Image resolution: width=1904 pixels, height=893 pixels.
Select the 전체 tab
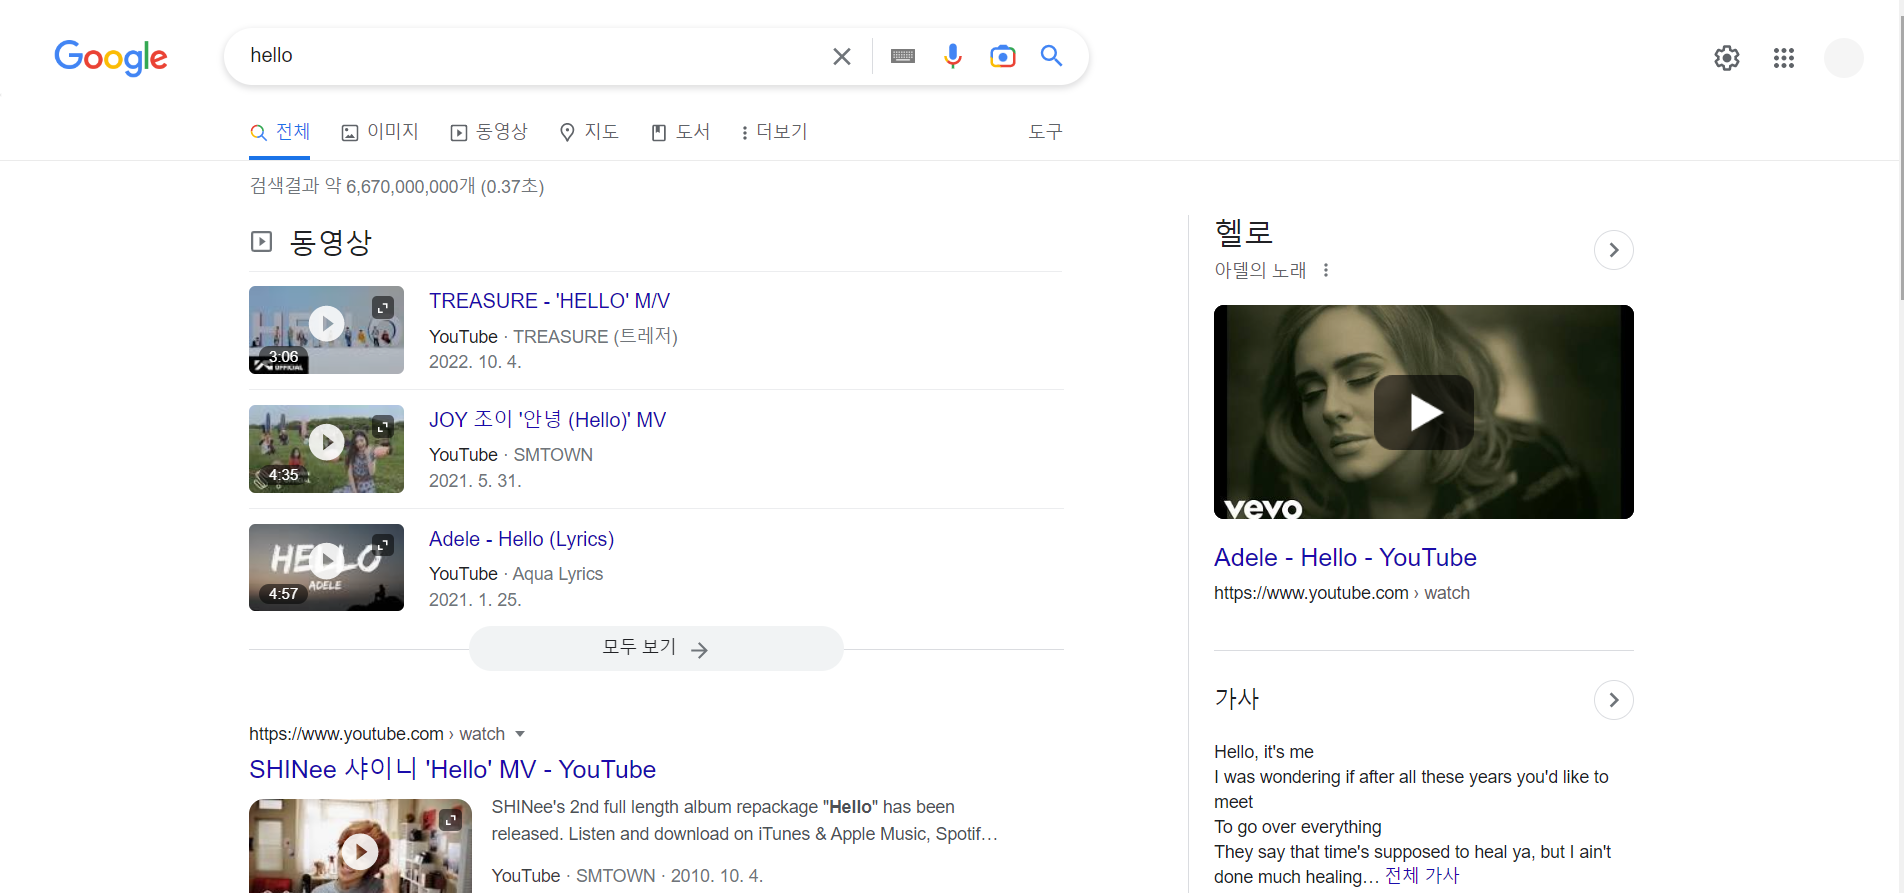(x=280, y=132)
